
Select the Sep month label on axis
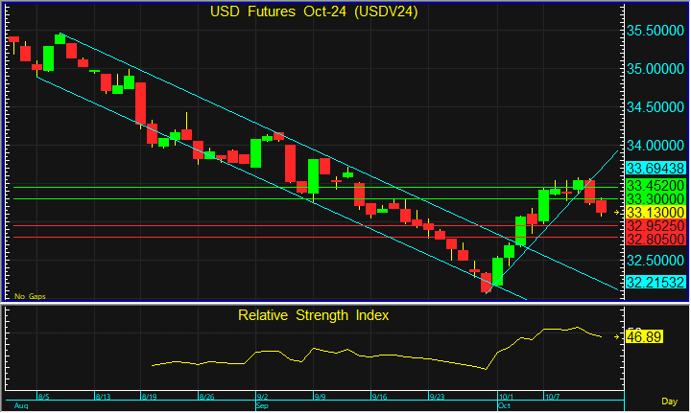pyautogui.click(x=262, y=407)
